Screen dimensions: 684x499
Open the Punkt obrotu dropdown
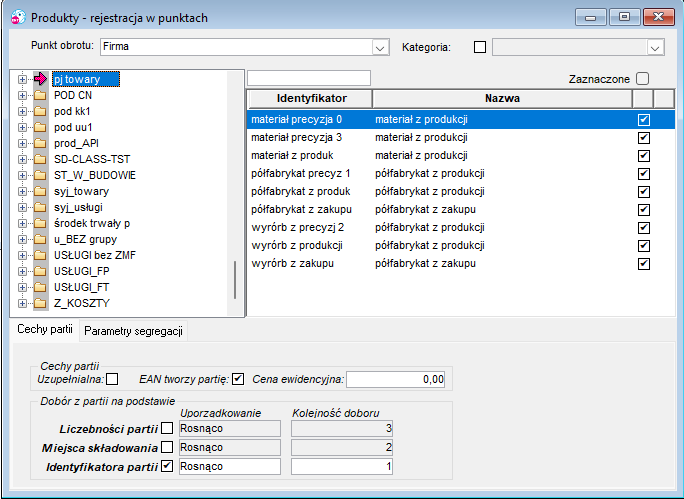point(380,47)
